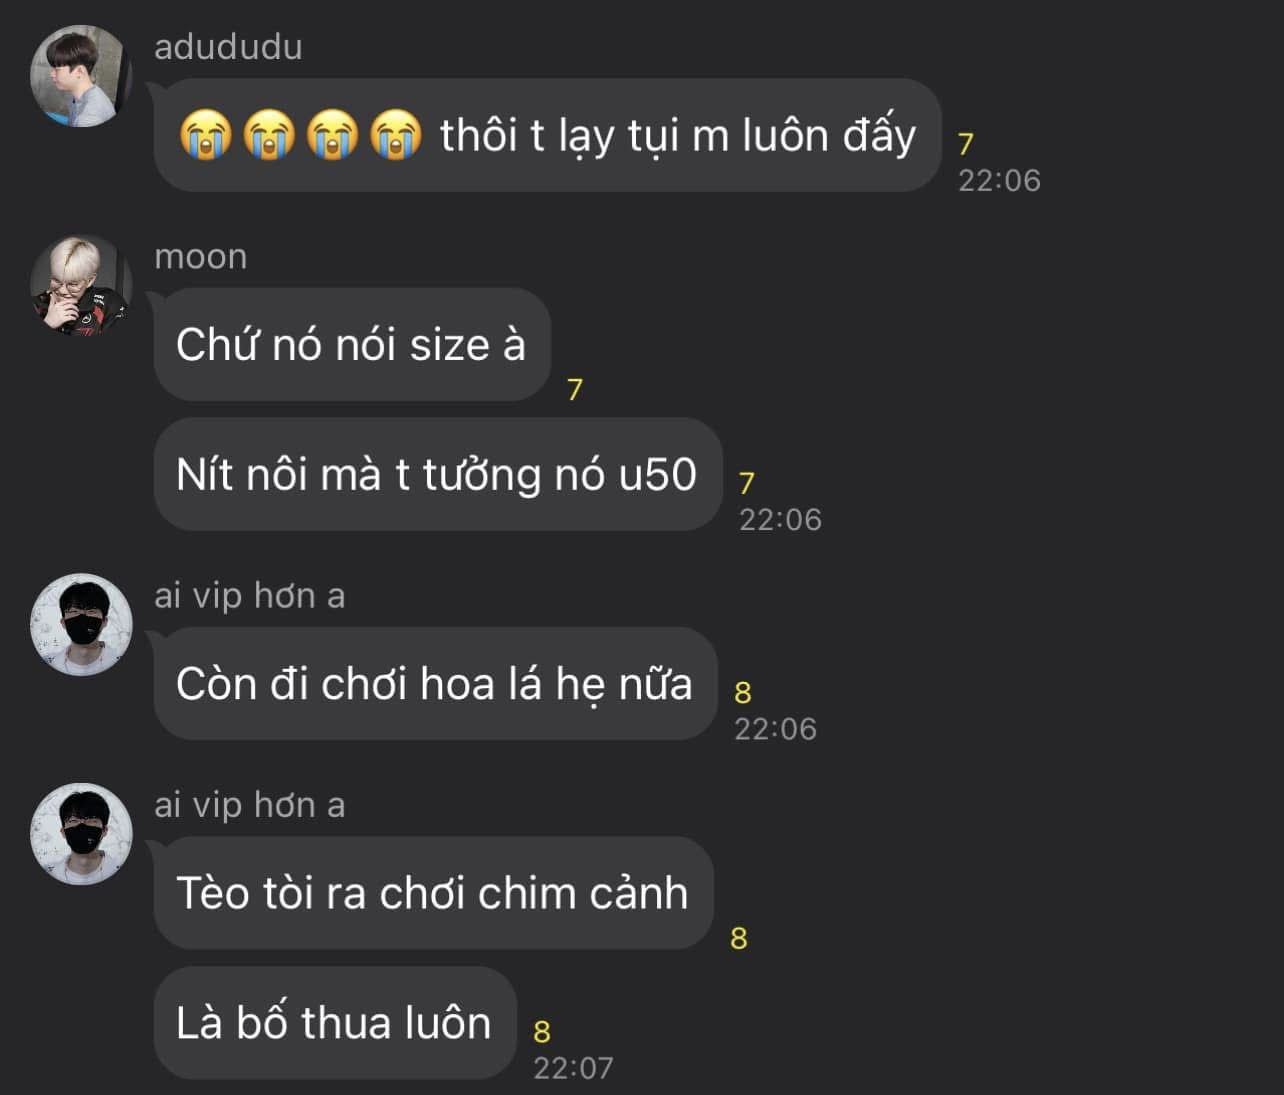Viewport: 1284px width, 1095px height.
Task: Click yellow count 8 beside 'Còn đi chơi hoa lá hẹ nữa'
Action: coord(743,692)
